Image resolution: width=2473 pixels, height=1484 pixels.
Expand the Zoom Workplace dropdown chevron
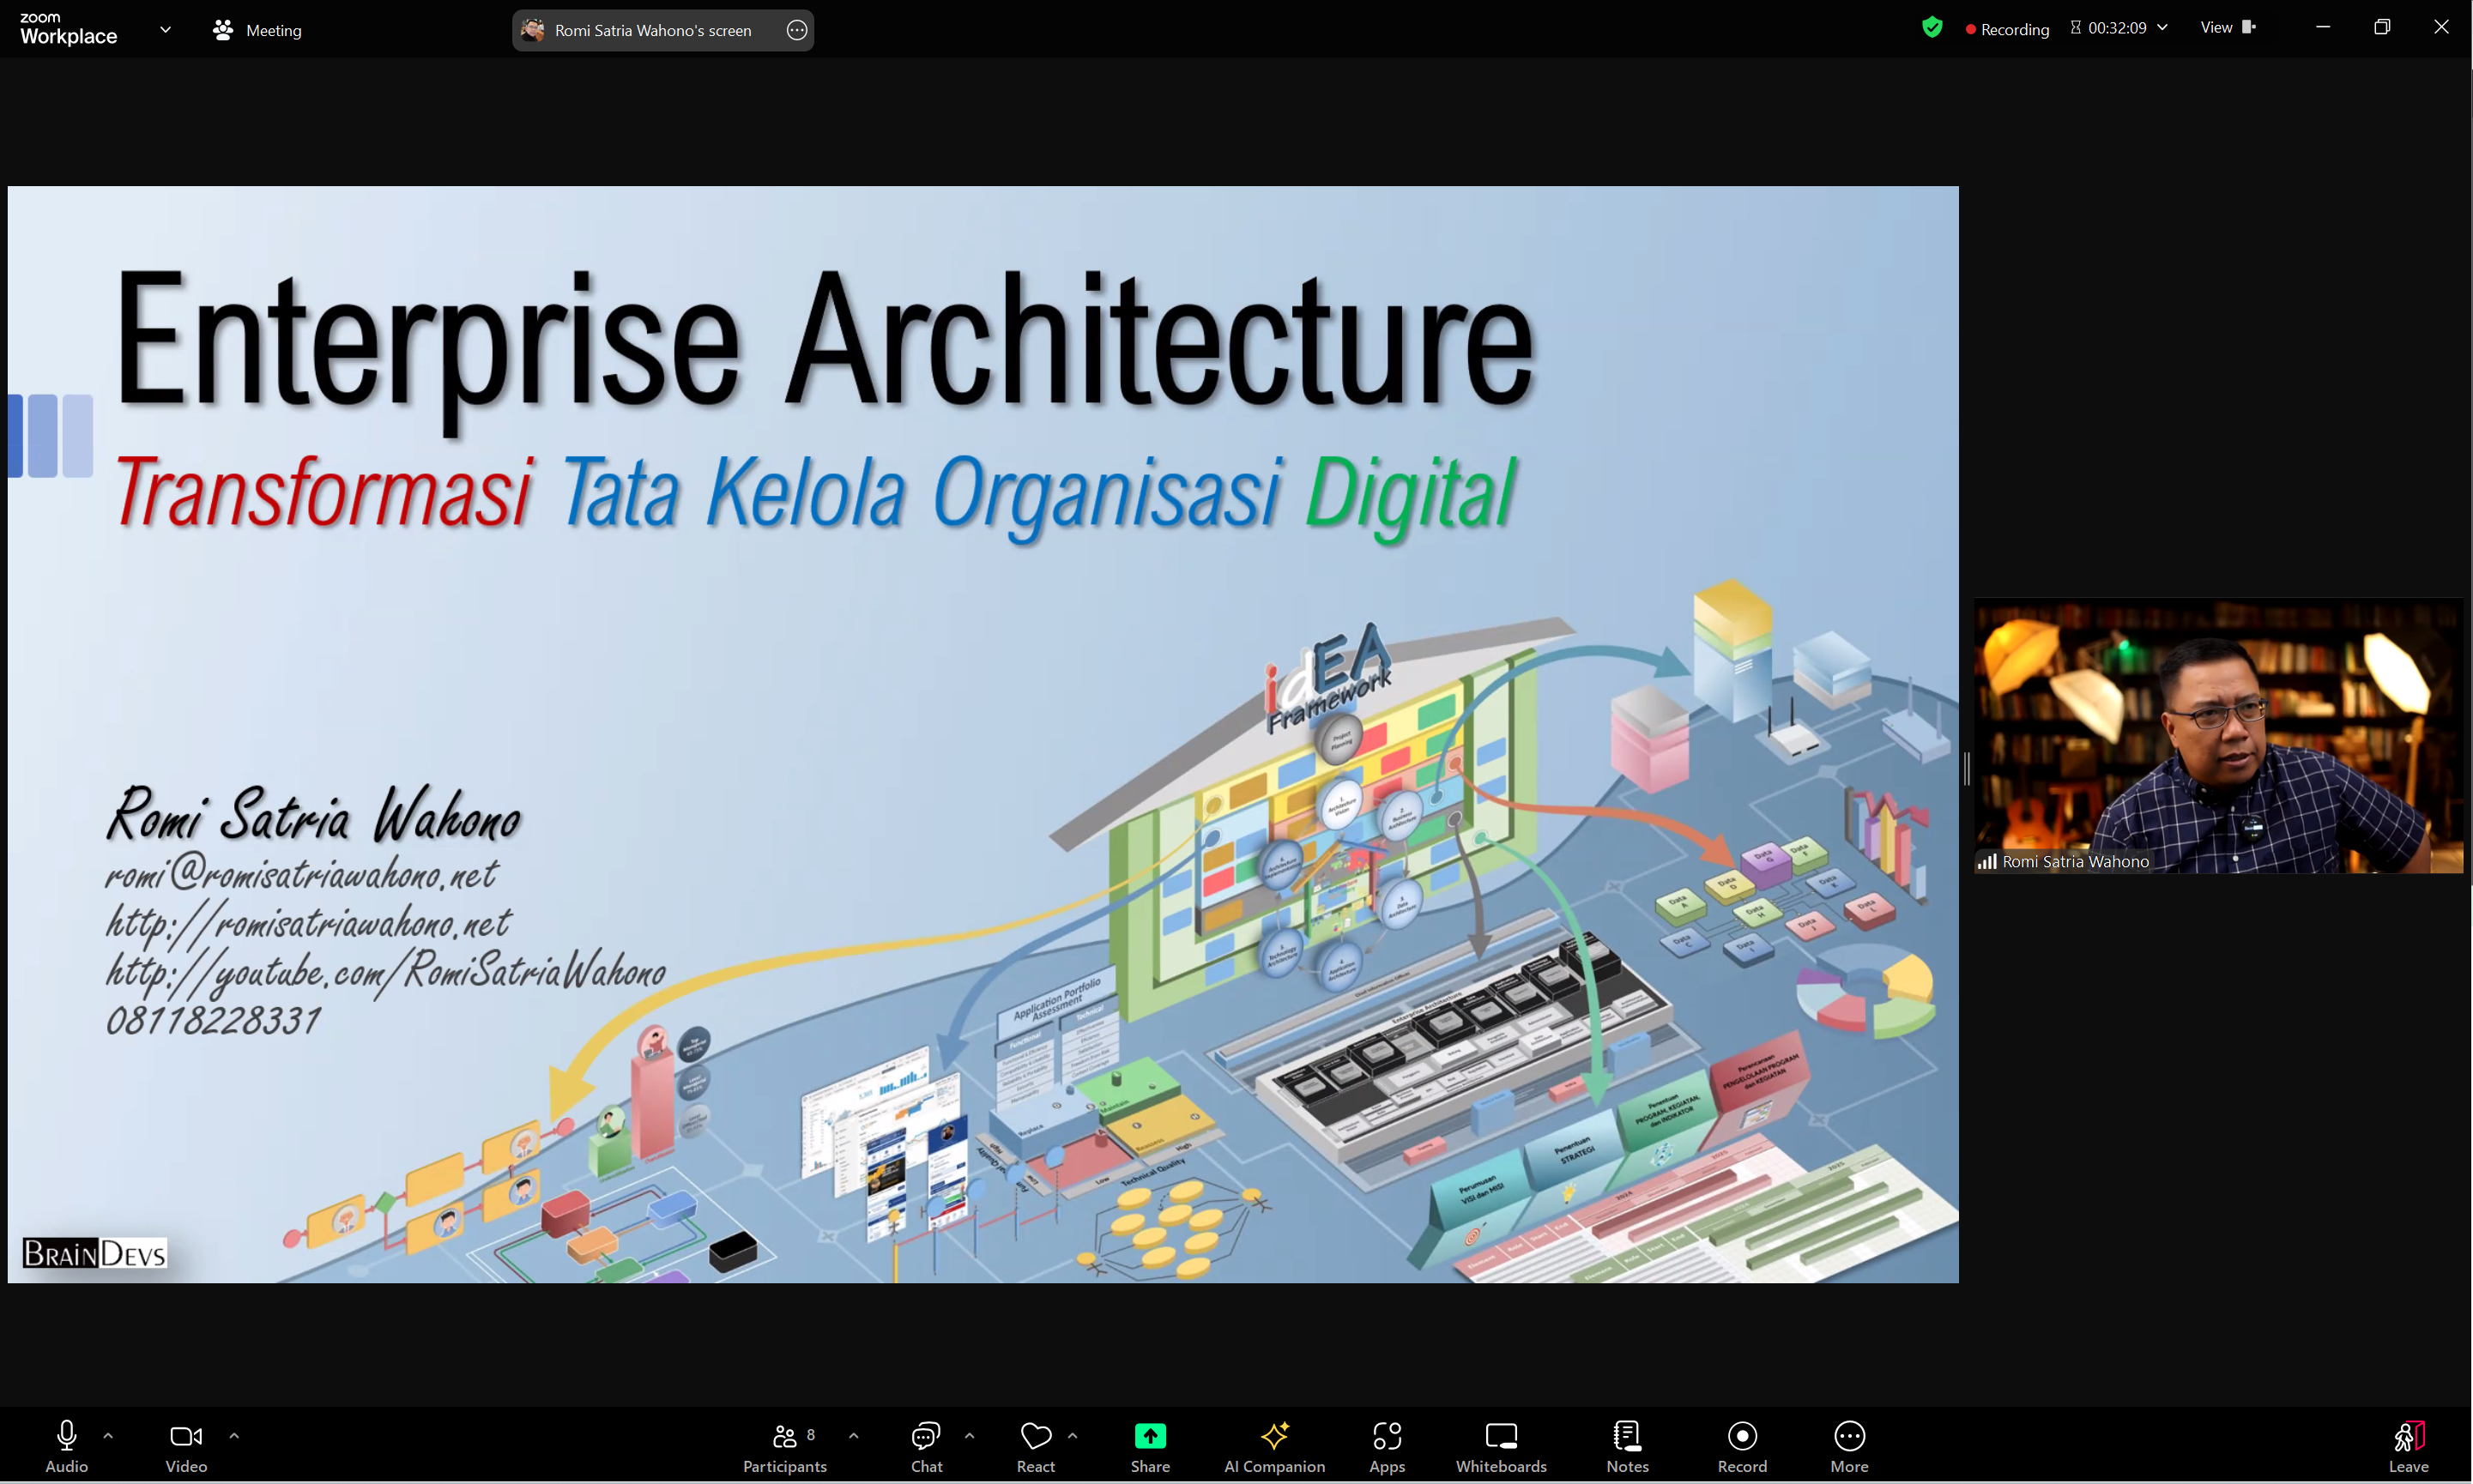(165, 30)
